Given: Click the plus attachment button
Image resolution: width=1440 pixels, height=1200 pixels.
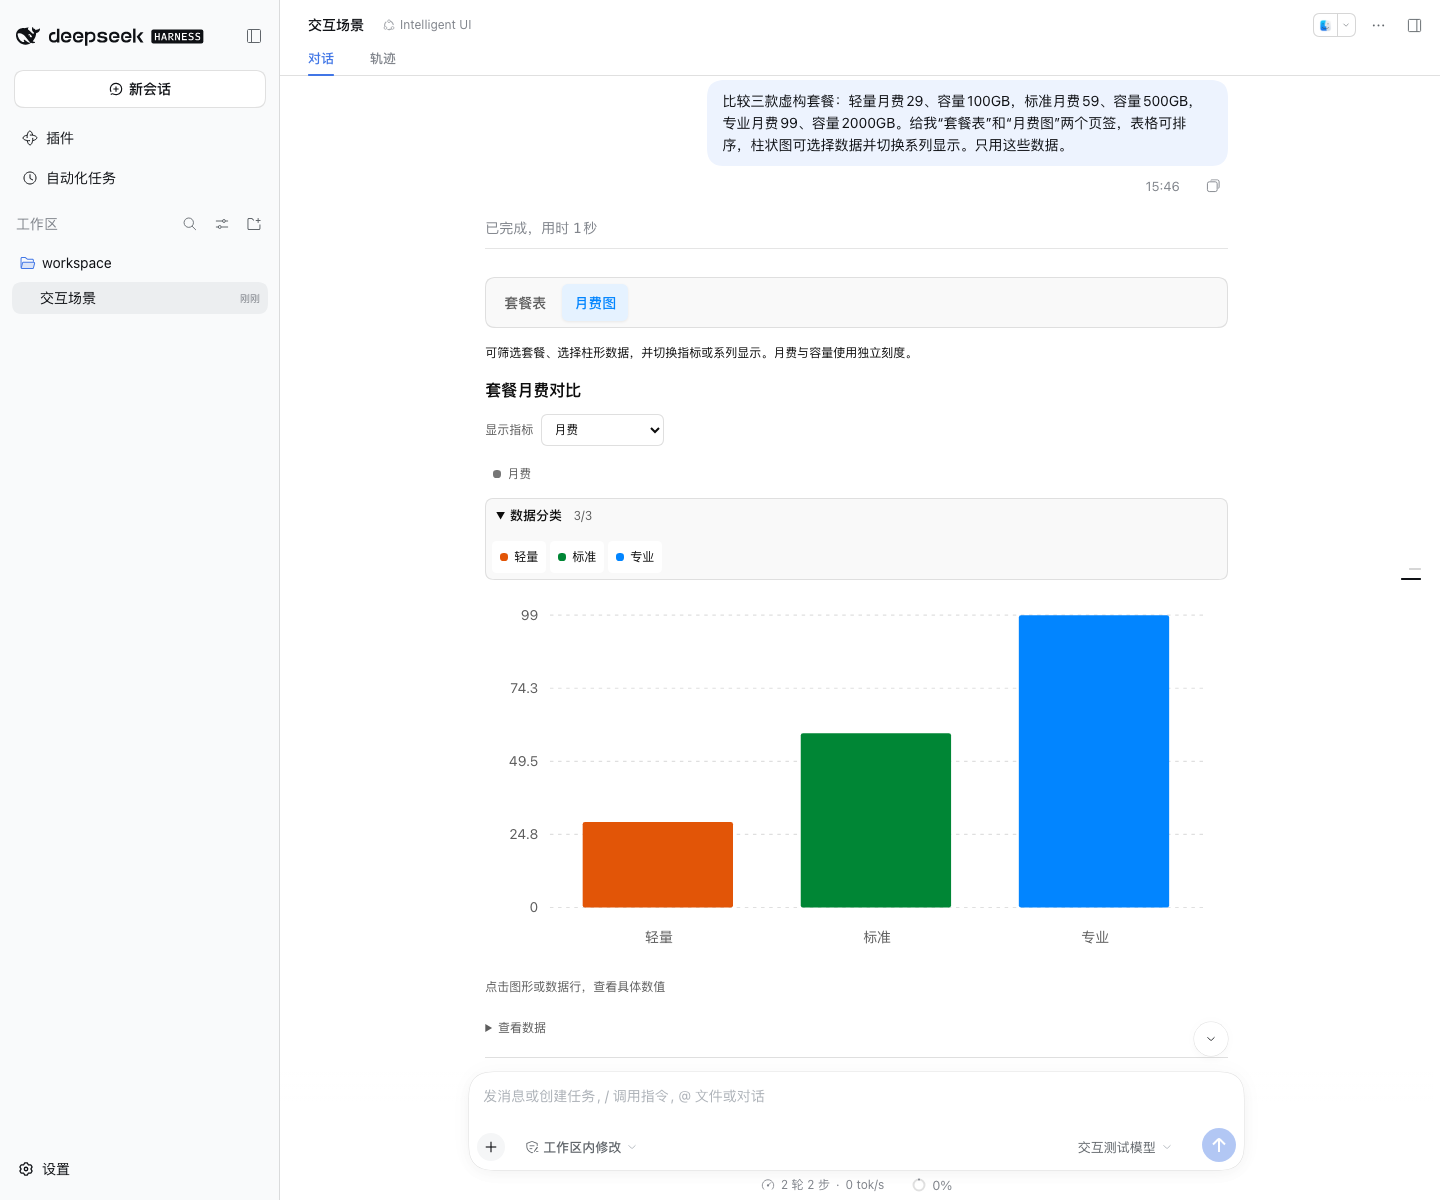Looking at the screenshot, I should click(x=491, y=1147).
